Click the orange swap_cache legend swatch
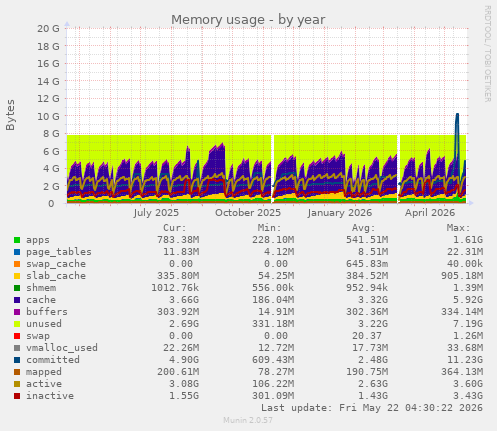The height and width of the screenshot is (431, 497). 17,264
